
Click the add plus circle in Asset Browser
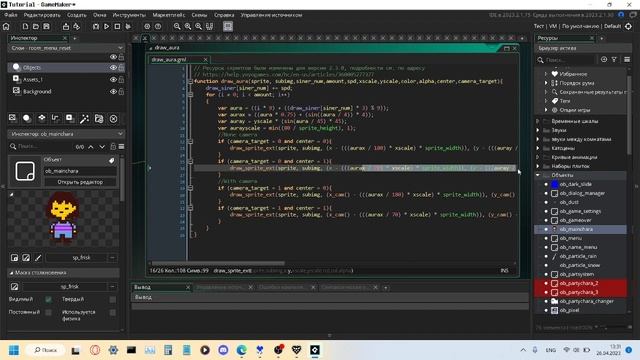click(x=604, y=60)
